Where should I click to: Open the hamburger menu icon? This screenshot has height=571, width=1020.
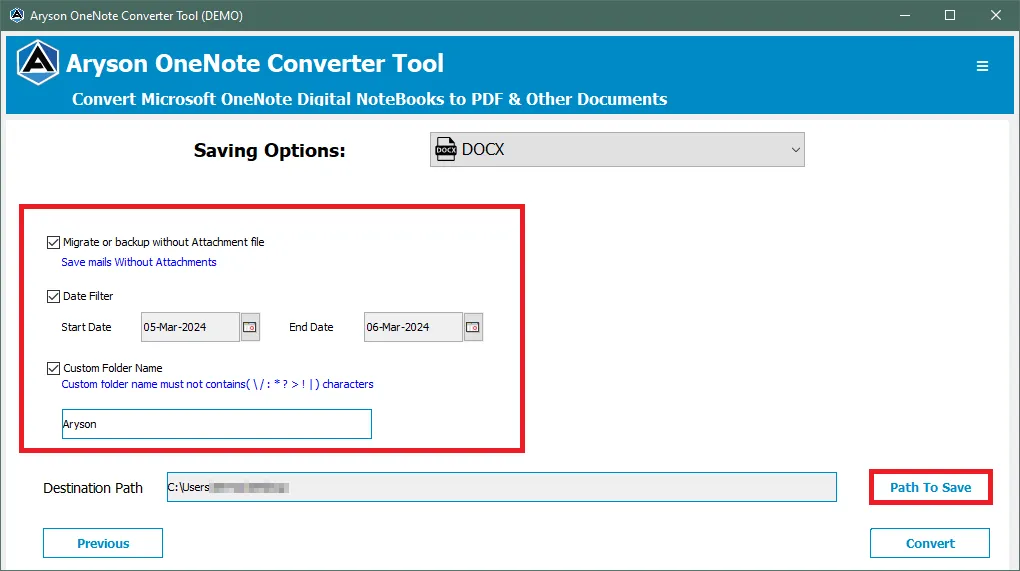(982, 66)
